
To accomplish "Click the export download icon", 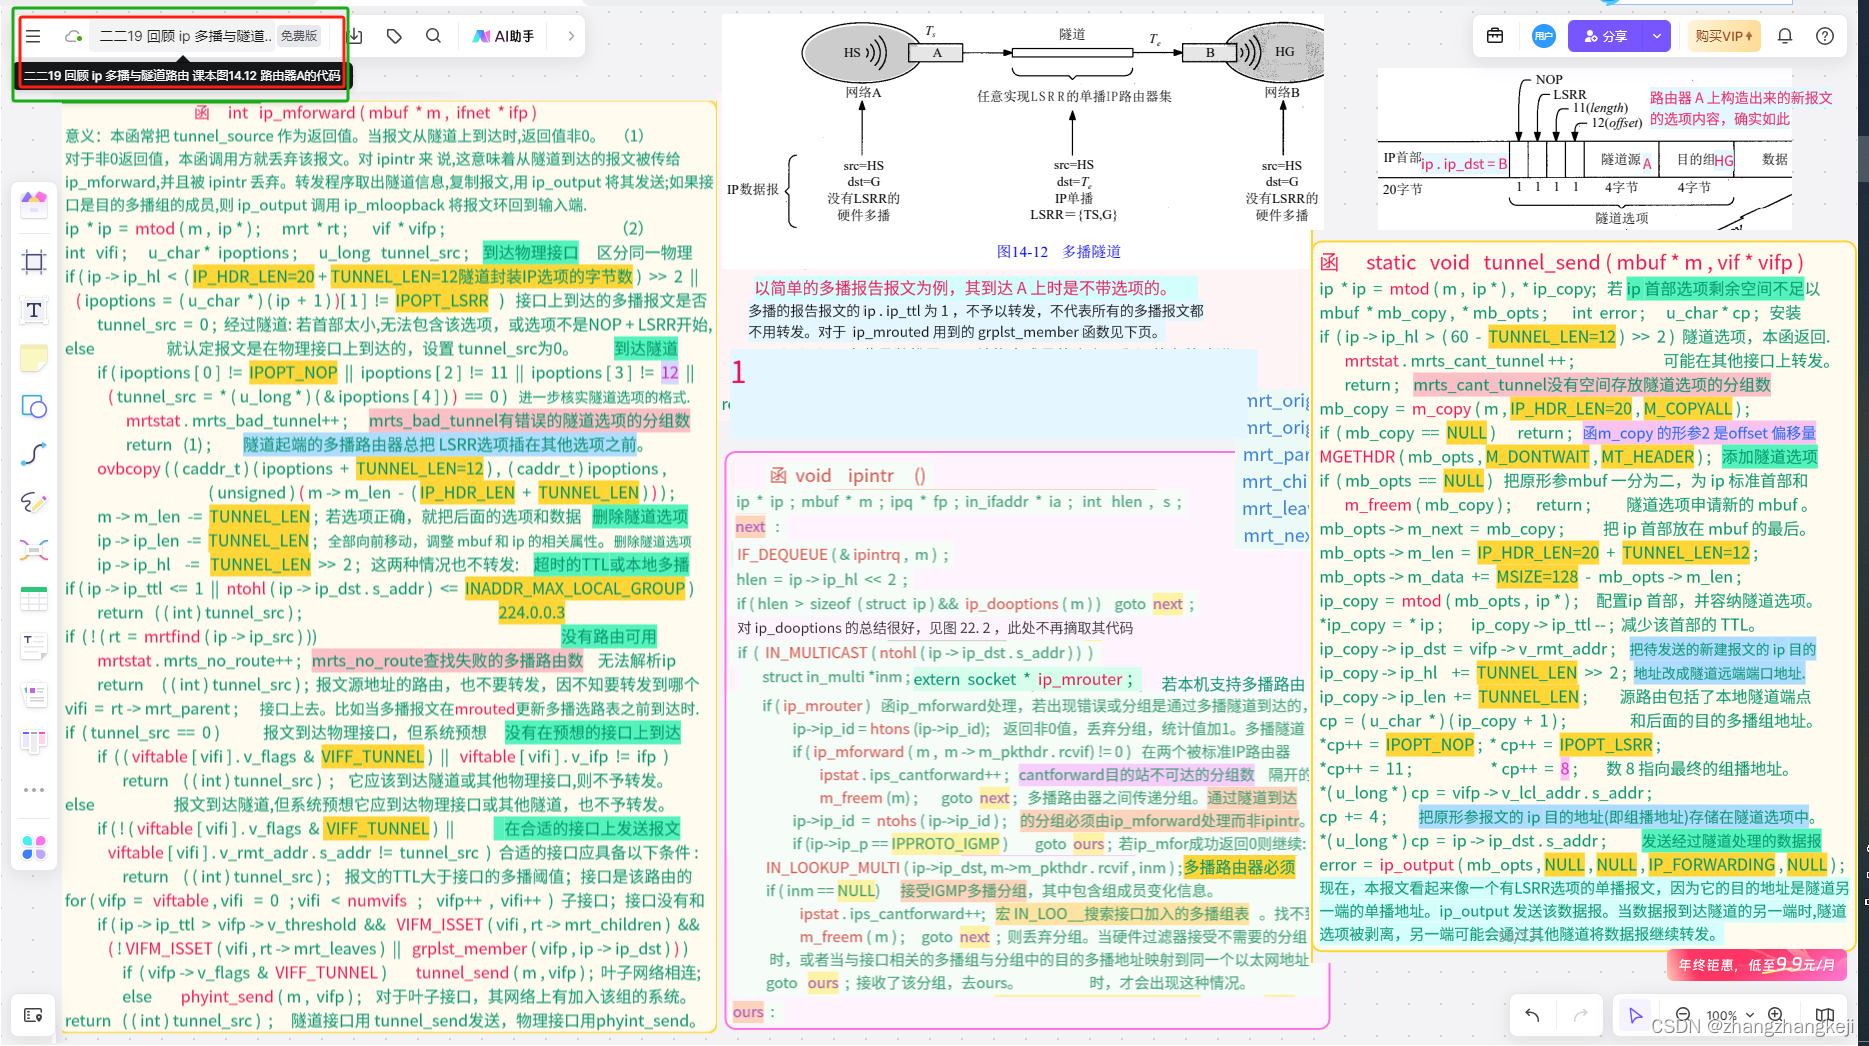I will tap(356, 36).
